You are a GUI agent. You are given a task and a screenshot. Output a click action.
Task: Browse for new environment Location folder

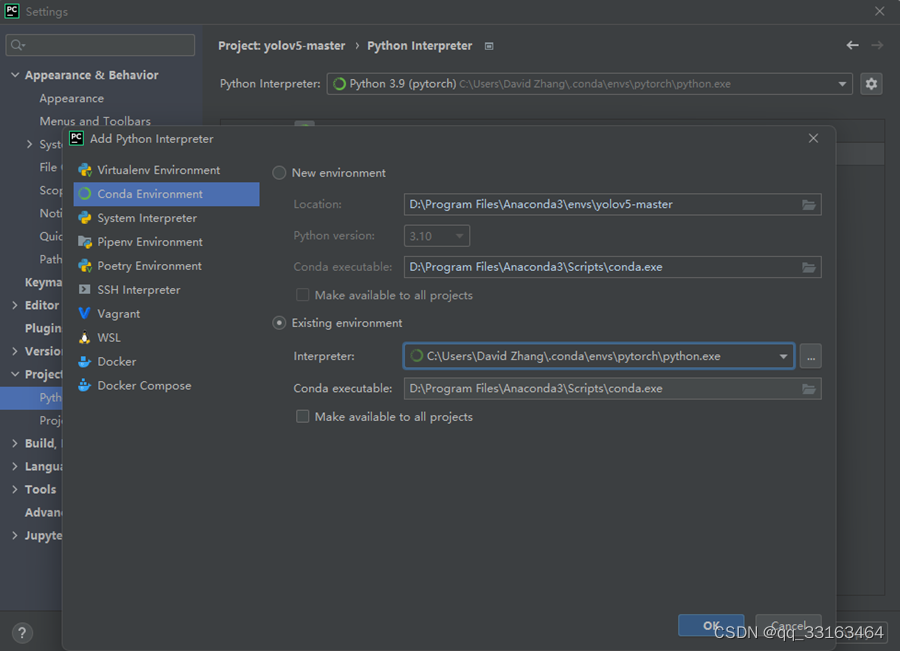(x=809, y=204)
